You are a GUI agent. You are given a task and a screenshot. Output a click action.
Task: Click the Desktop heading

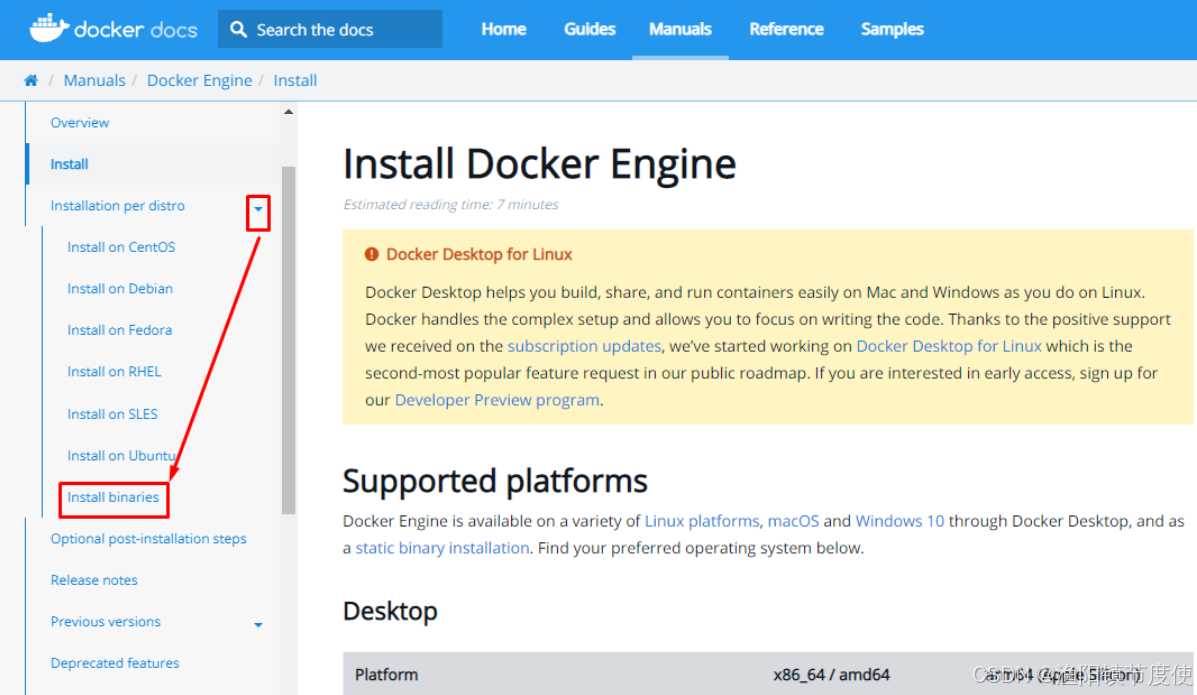tap(390, 611)
